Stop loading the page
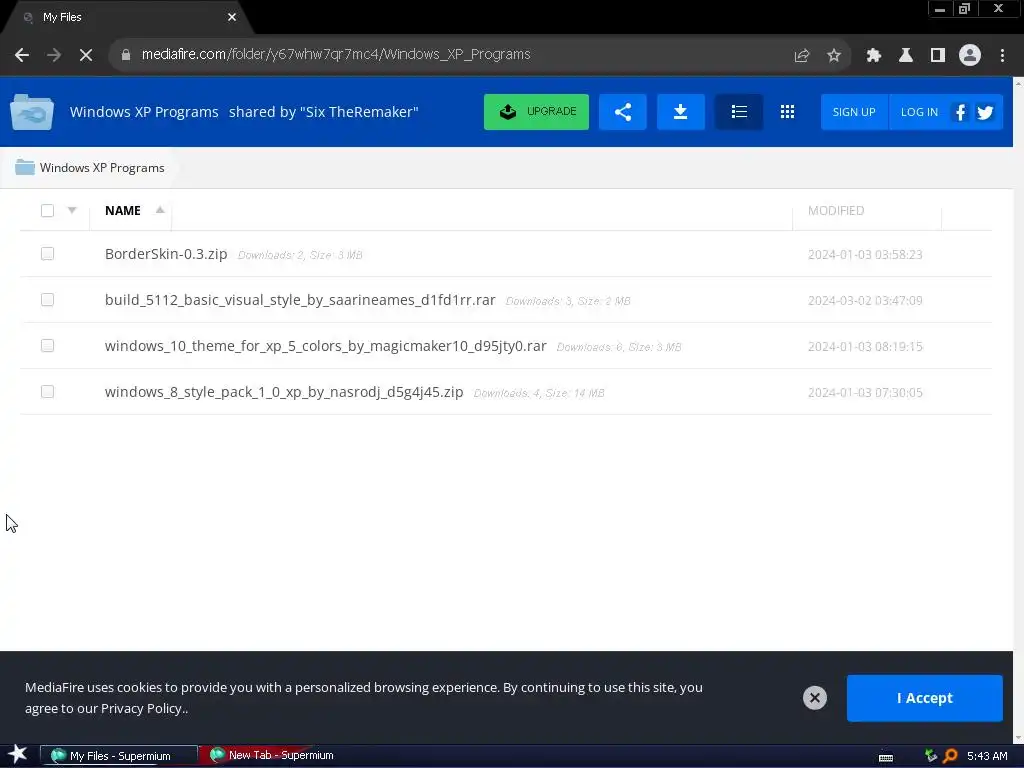 point(86,55)
